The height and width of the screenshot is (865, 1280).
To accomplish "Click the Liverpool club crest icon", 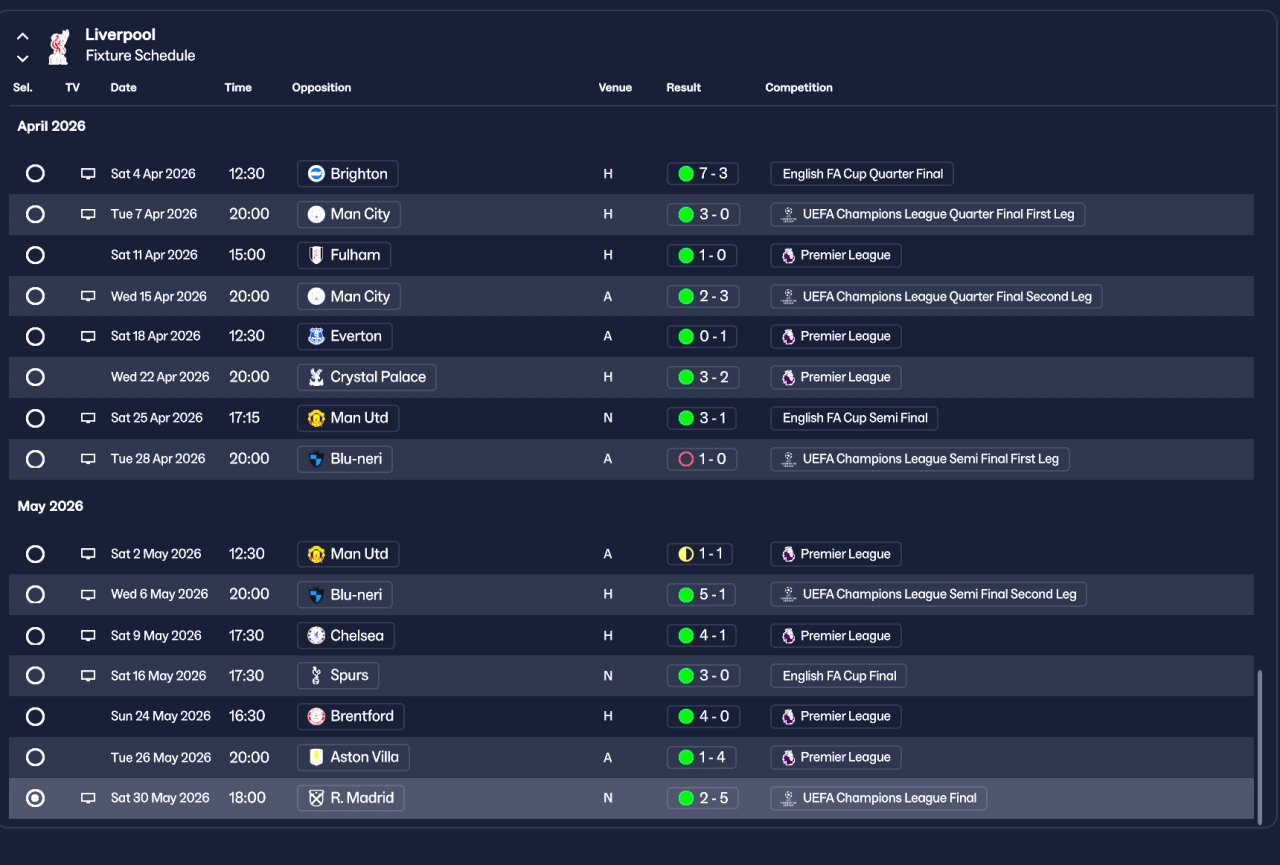I will pyautogui.click(x=58, y=46).
